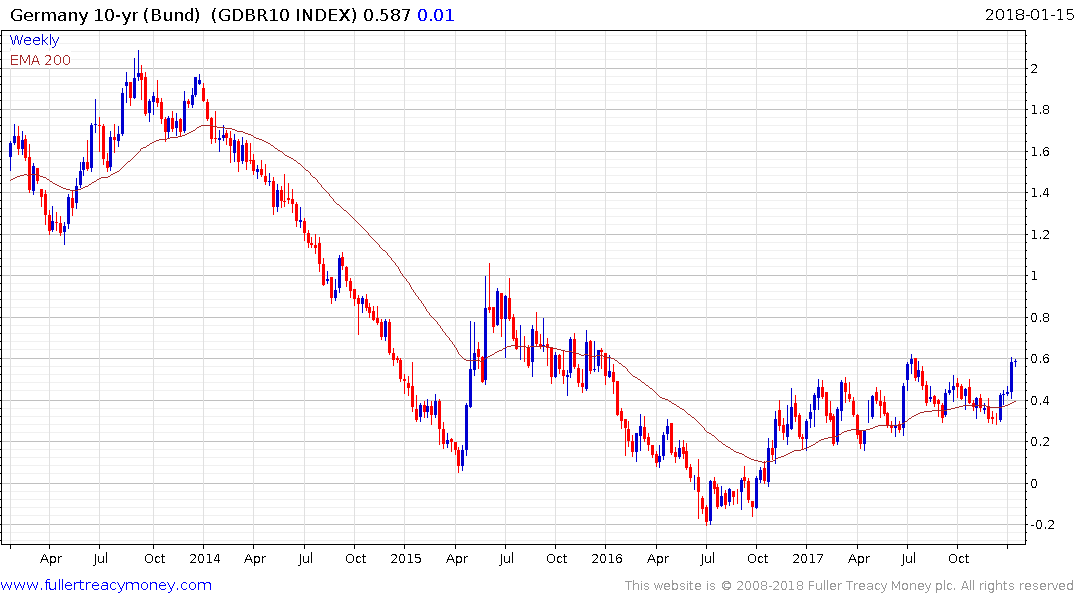
Task: Click the y-axis label '0'
Action: (x=1034, y=483)
